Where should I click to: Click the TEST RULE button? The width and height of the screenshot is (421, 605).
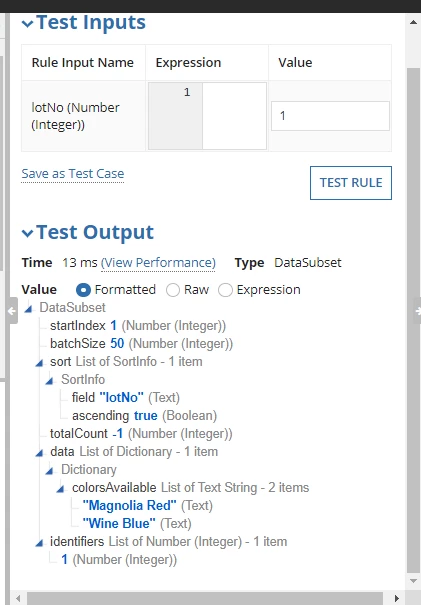[x=351, y=183]
